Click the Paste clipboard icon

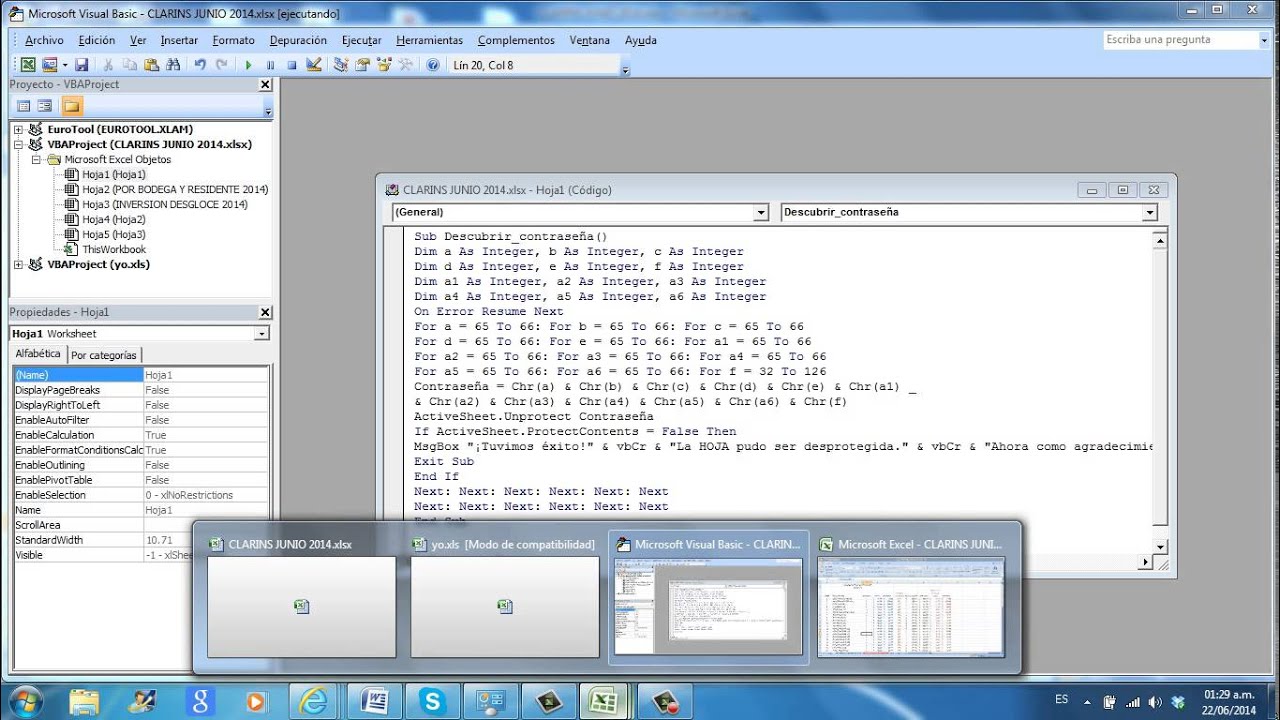[151, 64]
